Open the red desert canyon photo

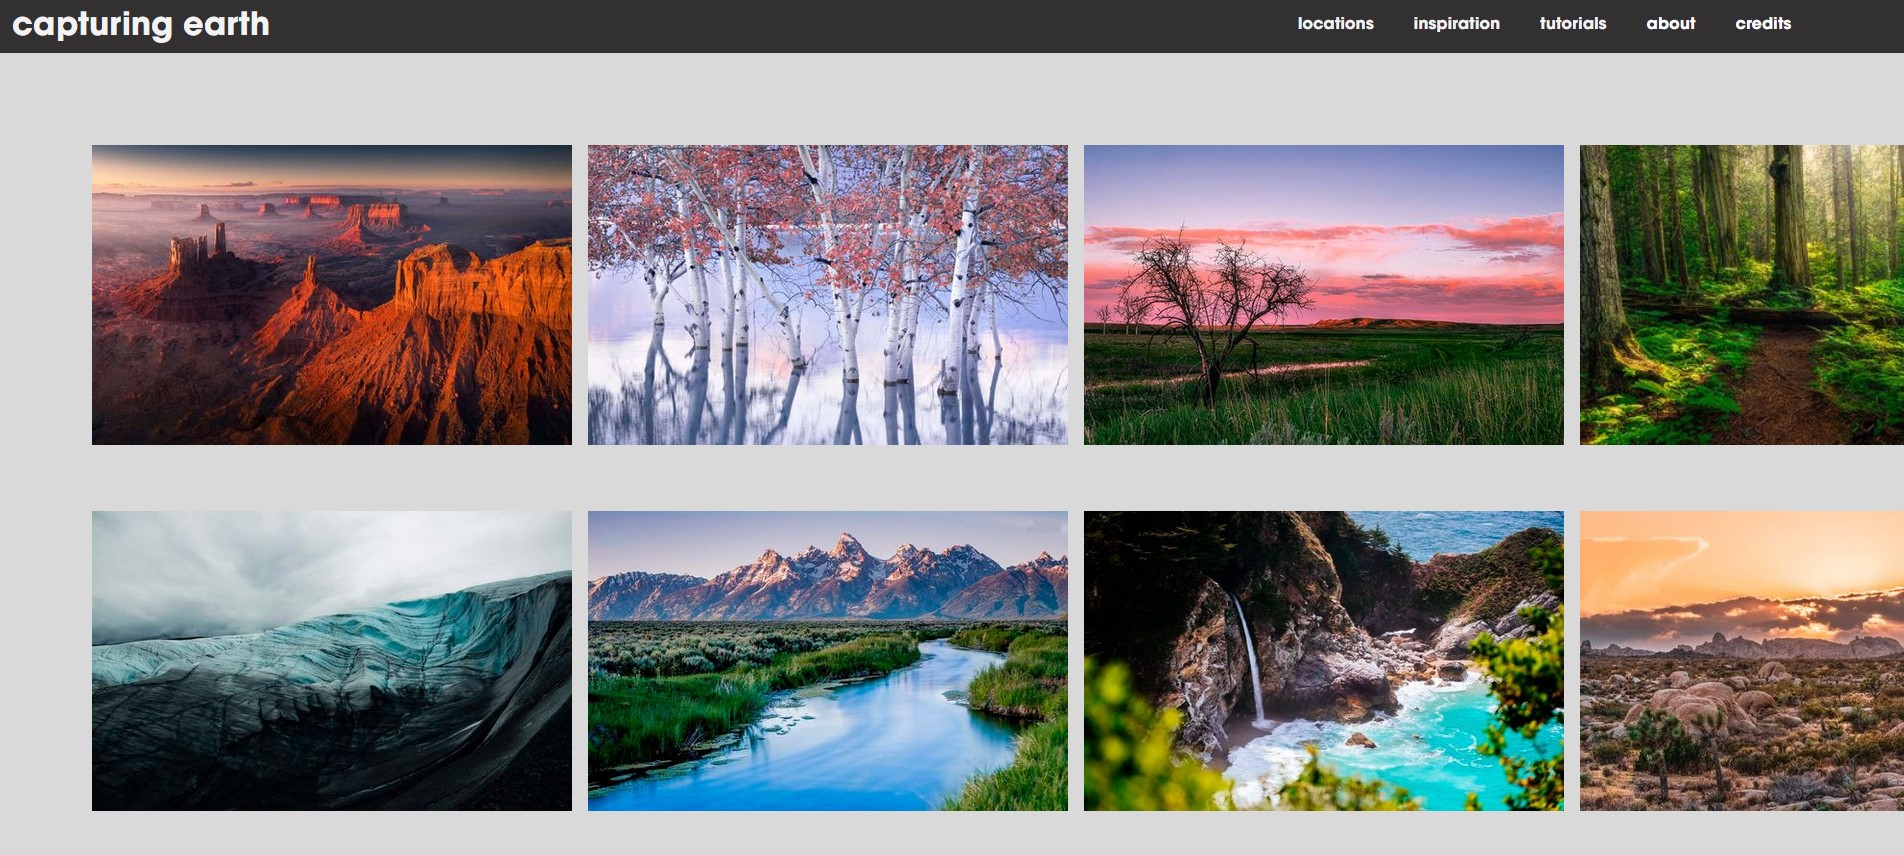pyautogui.click(x=331, y=295)
